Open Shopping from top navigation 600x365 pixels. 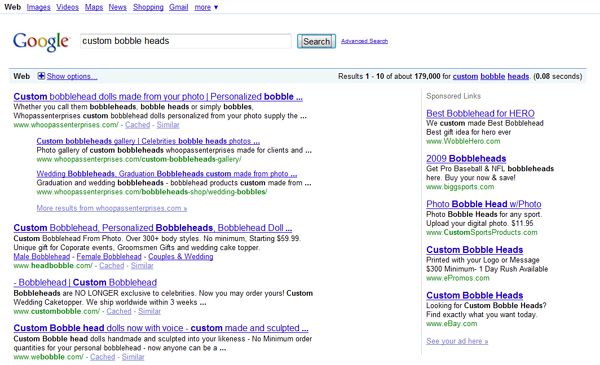click(x=148, y=7)
